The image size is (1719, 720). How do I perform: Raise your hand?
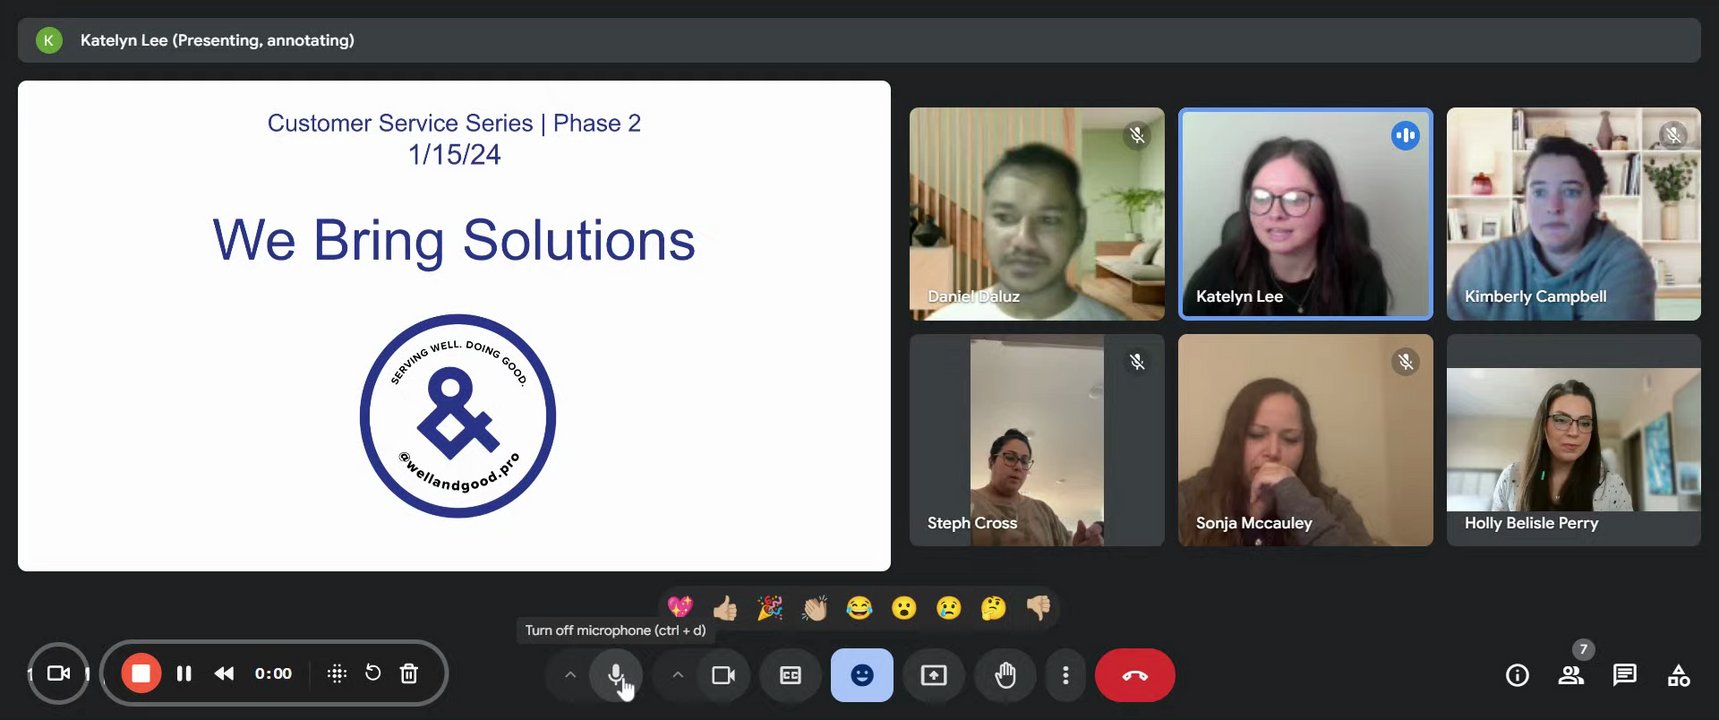click(1005, 676)
